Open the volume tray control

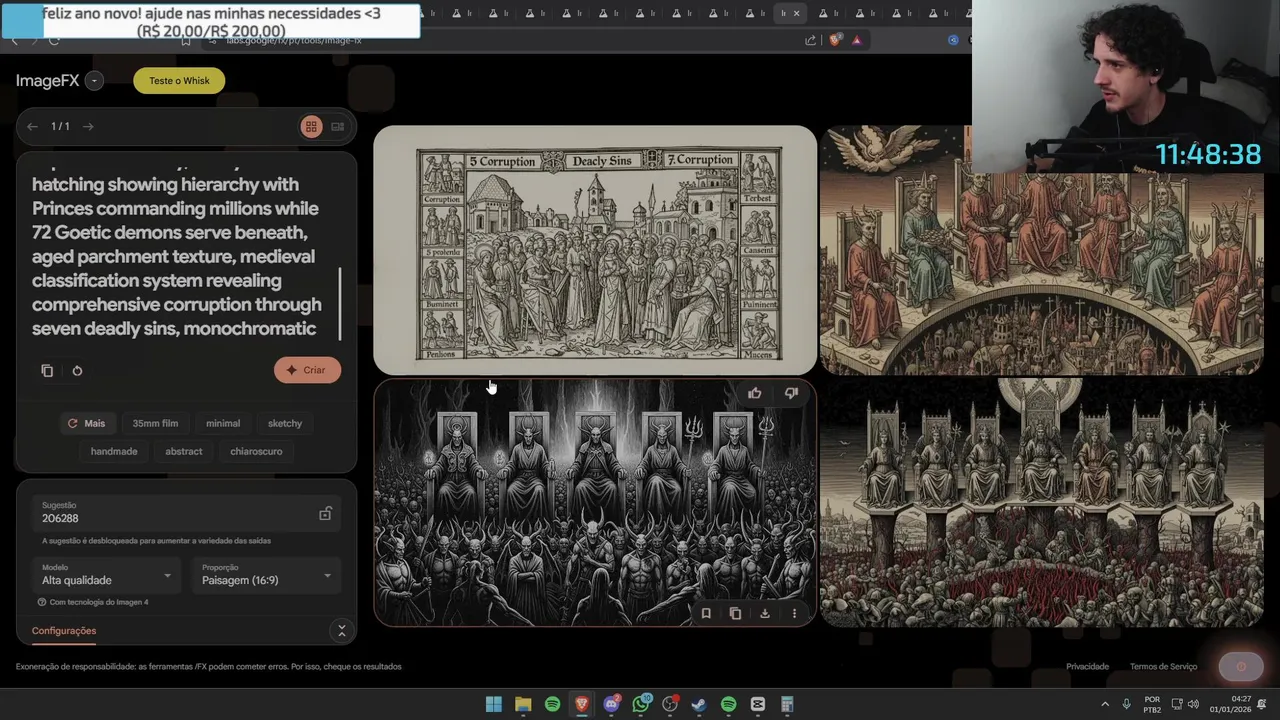(x=1192, y=704)
